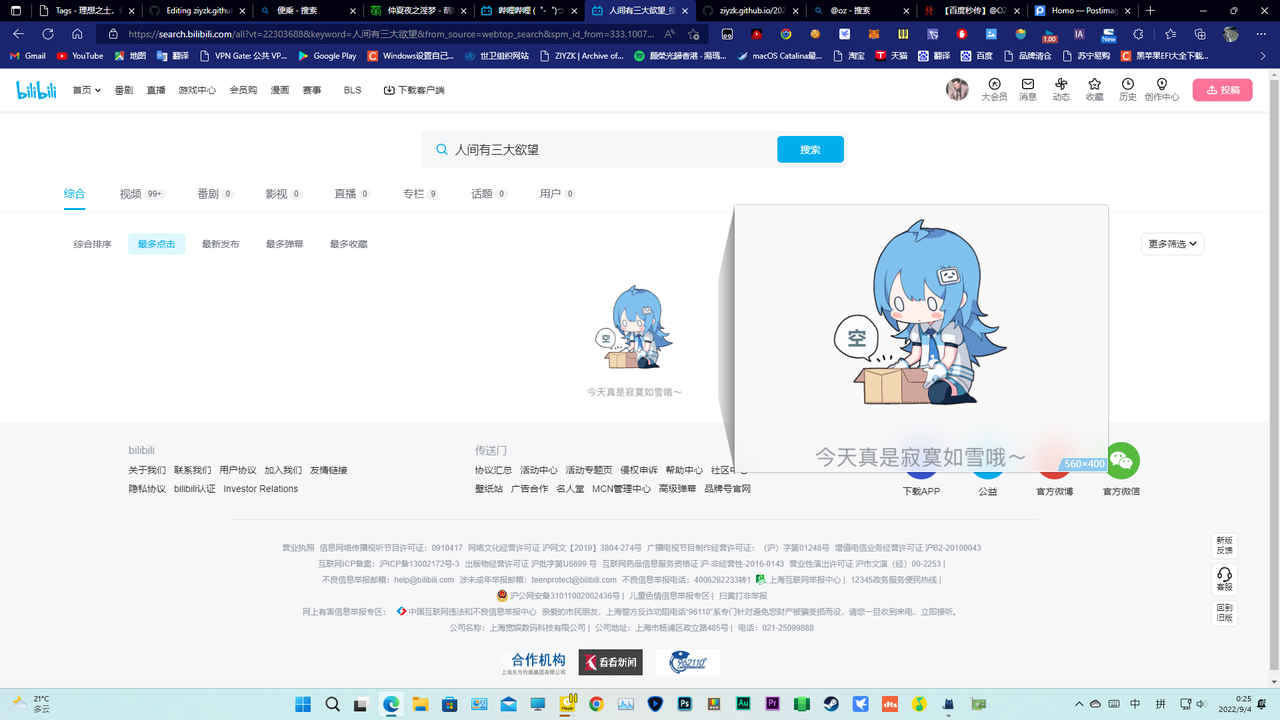Select the 最多收藏 sort option
The height and width of the screenshot is (720, 1280).
coord(347,243)
